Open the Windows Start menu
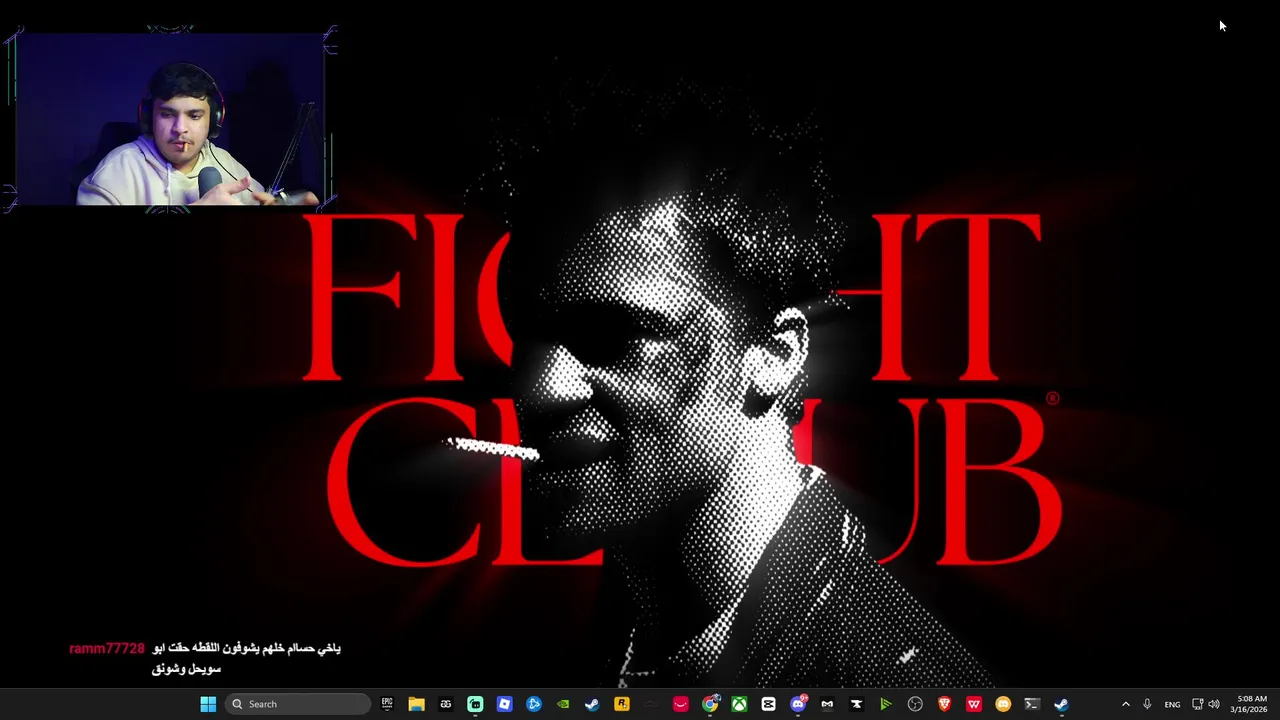1280x720 pixels. point(208,704)
